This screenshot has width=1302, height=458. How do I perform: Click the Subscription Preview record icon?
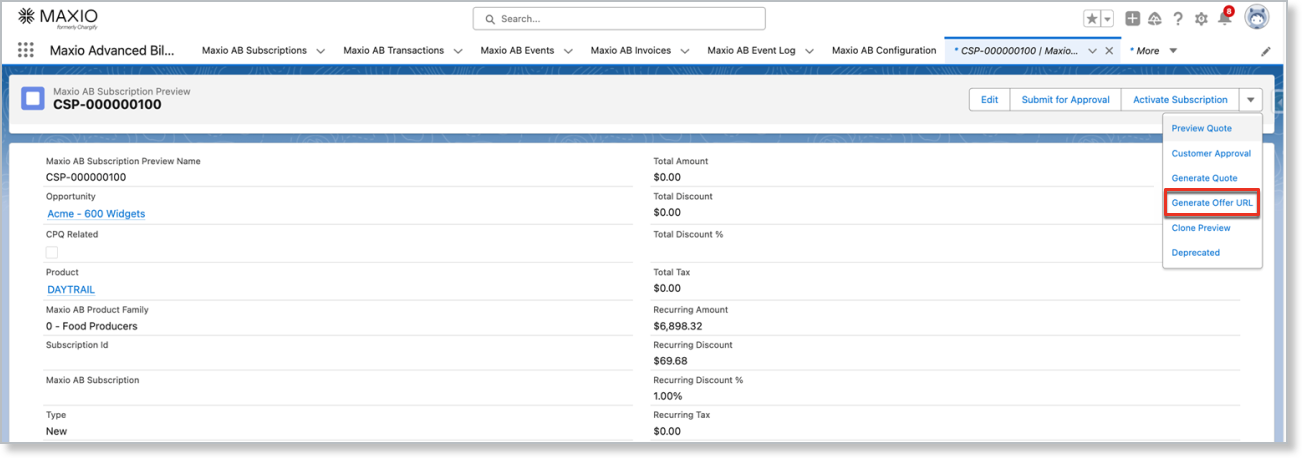(x=33, y=98)
